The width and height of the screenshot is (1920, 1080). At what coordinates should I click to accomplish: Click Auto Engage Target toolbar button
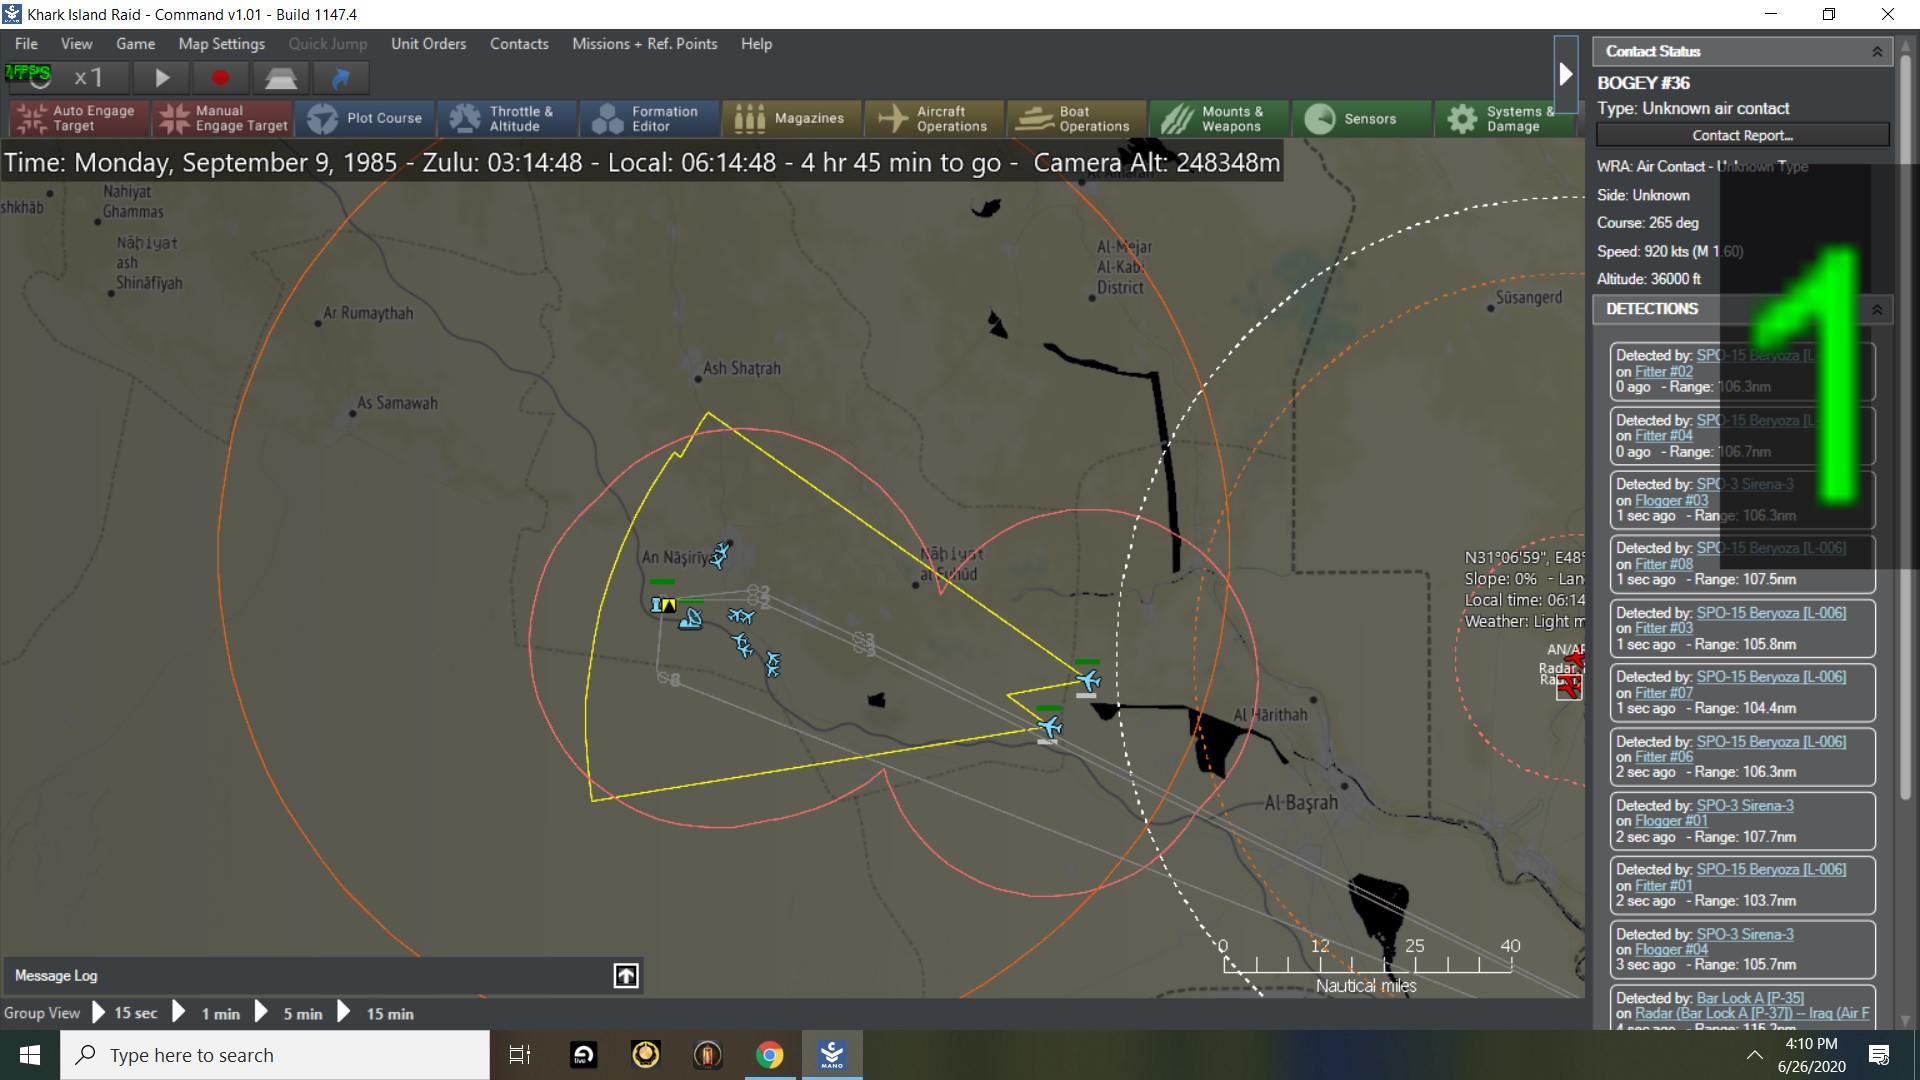79,118
